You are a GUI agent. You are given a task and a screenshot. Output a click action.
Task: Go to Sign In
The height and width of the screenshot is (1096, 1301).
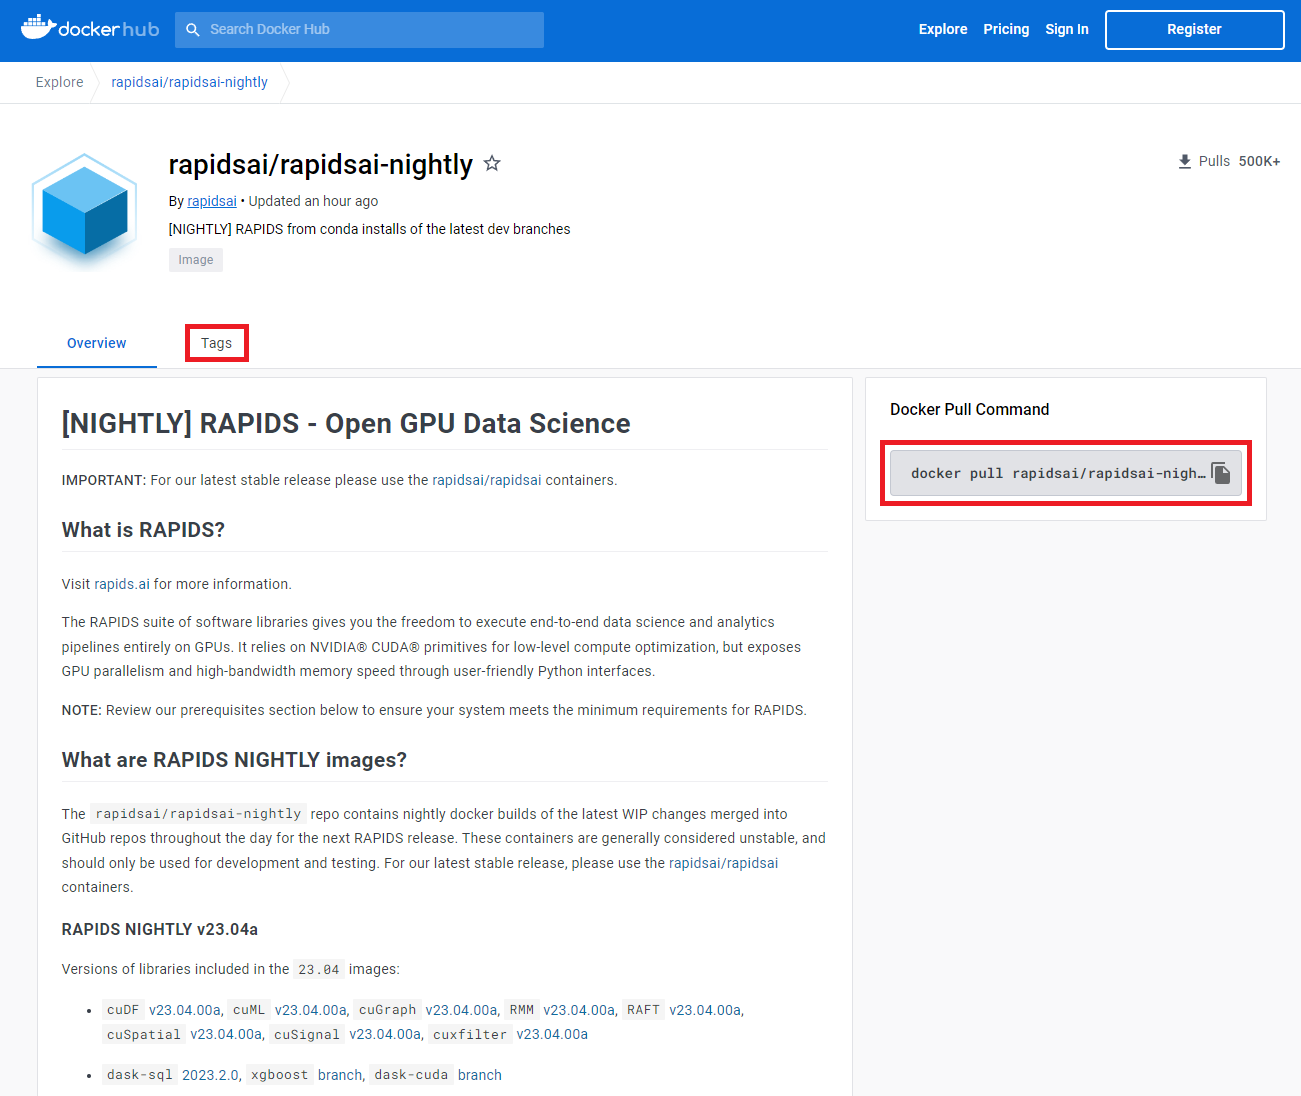[1067, 29]
